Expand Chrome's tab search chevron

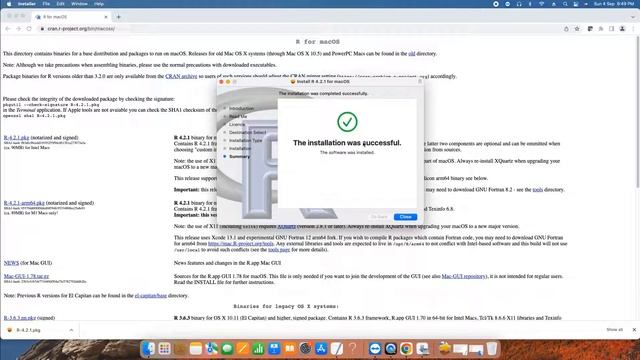tap(633, 17)
